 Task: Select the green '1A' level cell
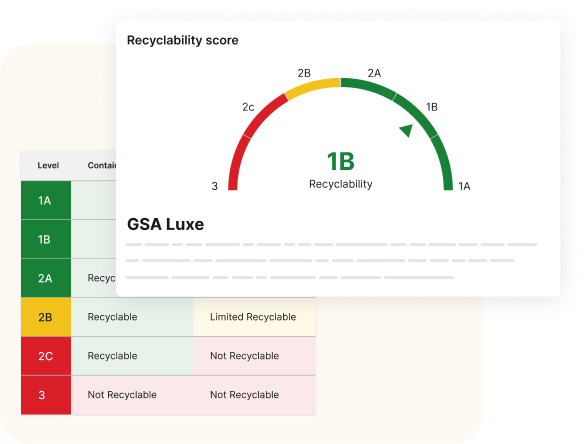46,200
